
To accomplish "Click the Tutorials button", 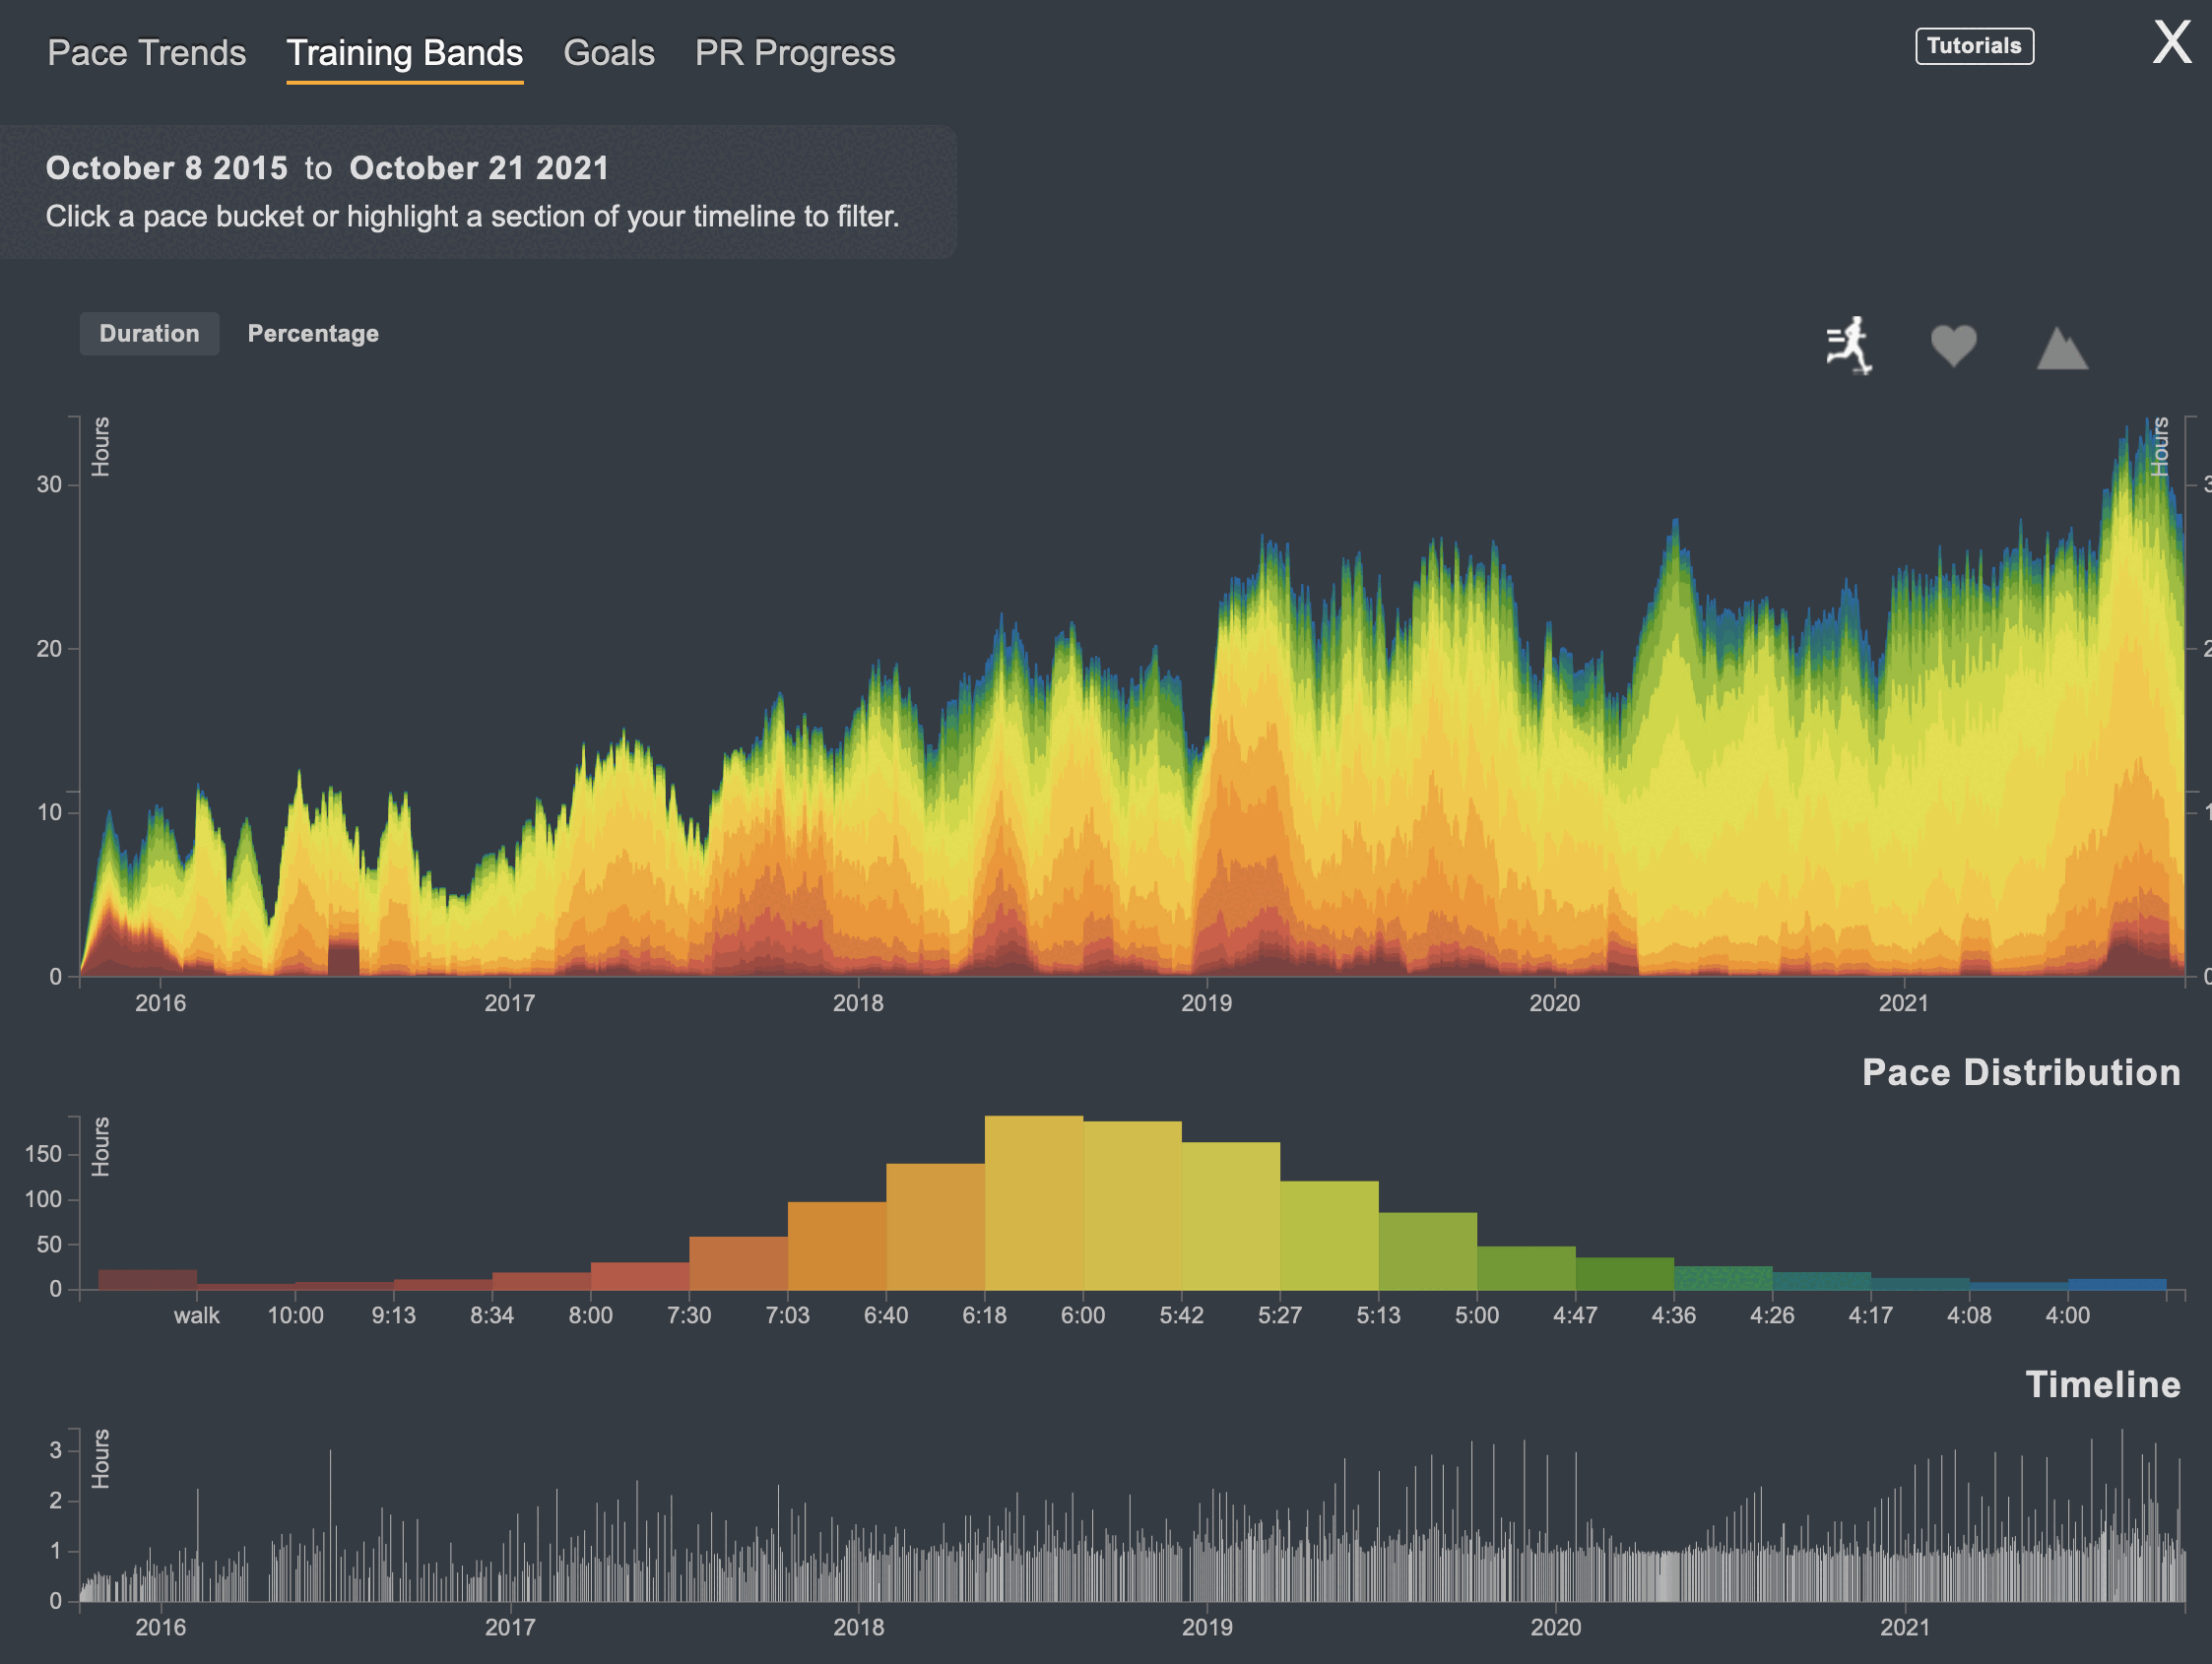I will click(x=1973, y=46).
